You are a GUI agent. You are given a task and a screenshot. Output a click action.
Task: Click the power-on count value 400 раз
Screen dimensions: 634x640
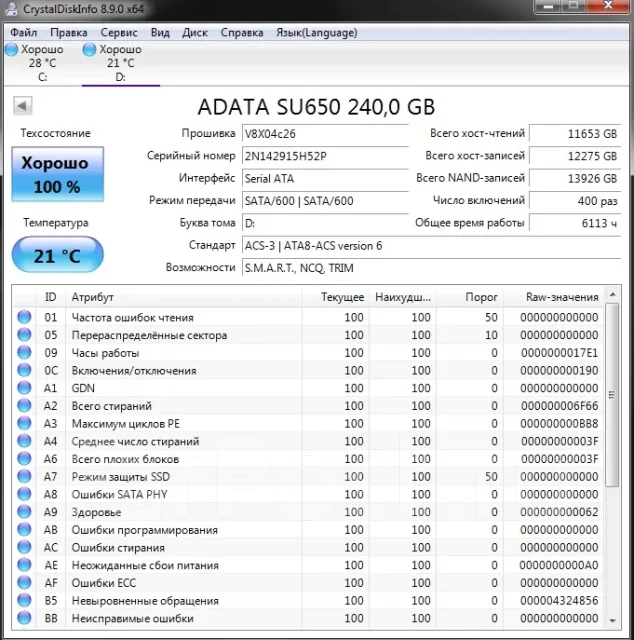(x=575, y=201)
